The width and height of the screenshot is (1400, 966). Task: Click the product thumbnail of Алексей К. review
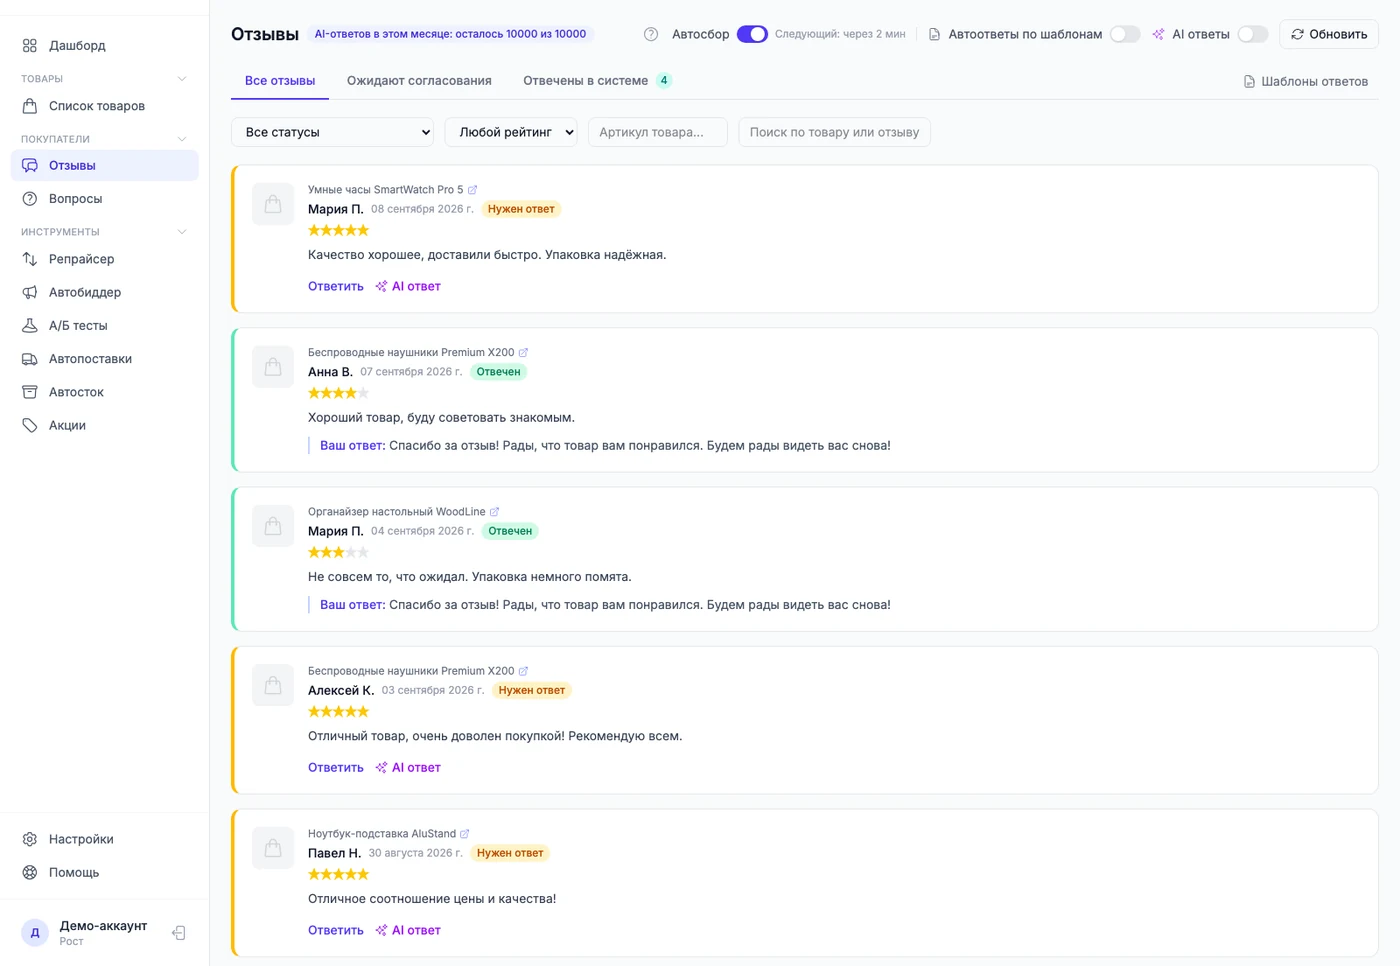click(x=273, y=685)
